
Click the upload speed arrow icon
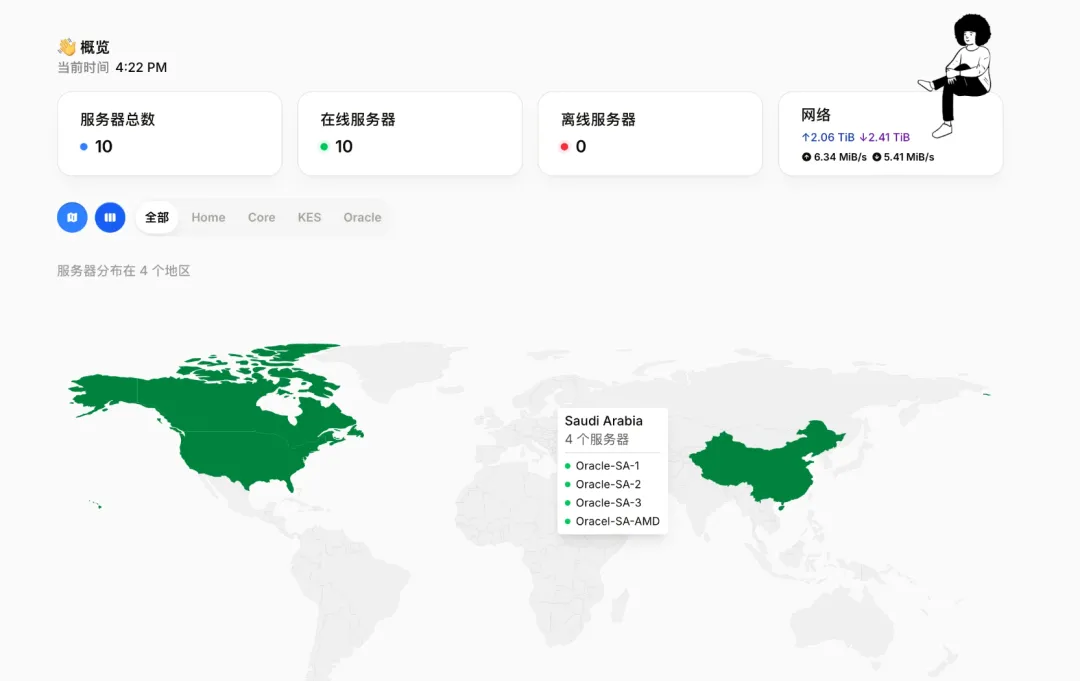(806, 157)
